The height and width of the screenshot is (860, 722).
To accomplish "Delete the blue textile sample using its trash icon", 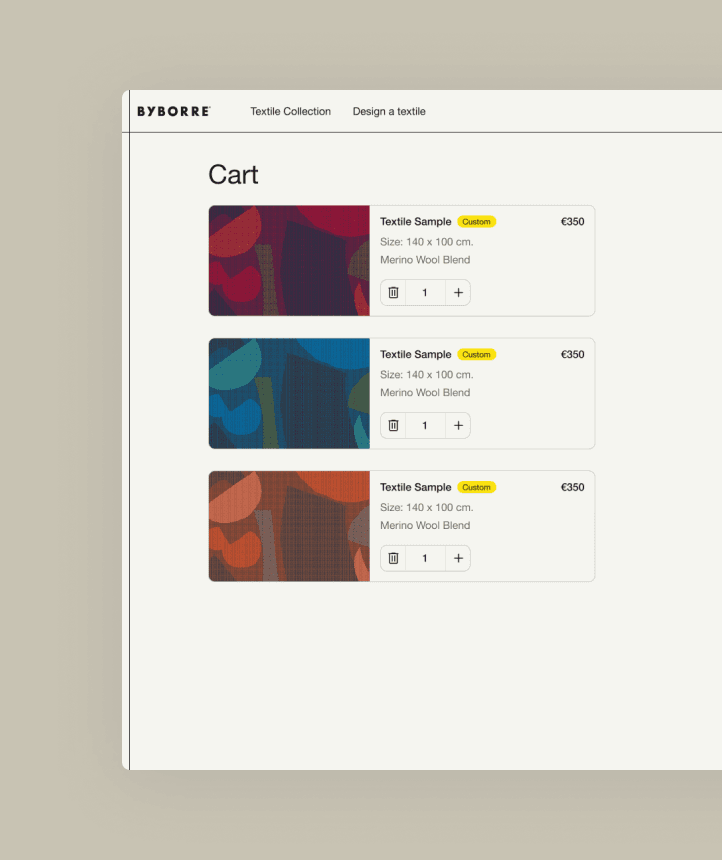I will click(393, 425).
